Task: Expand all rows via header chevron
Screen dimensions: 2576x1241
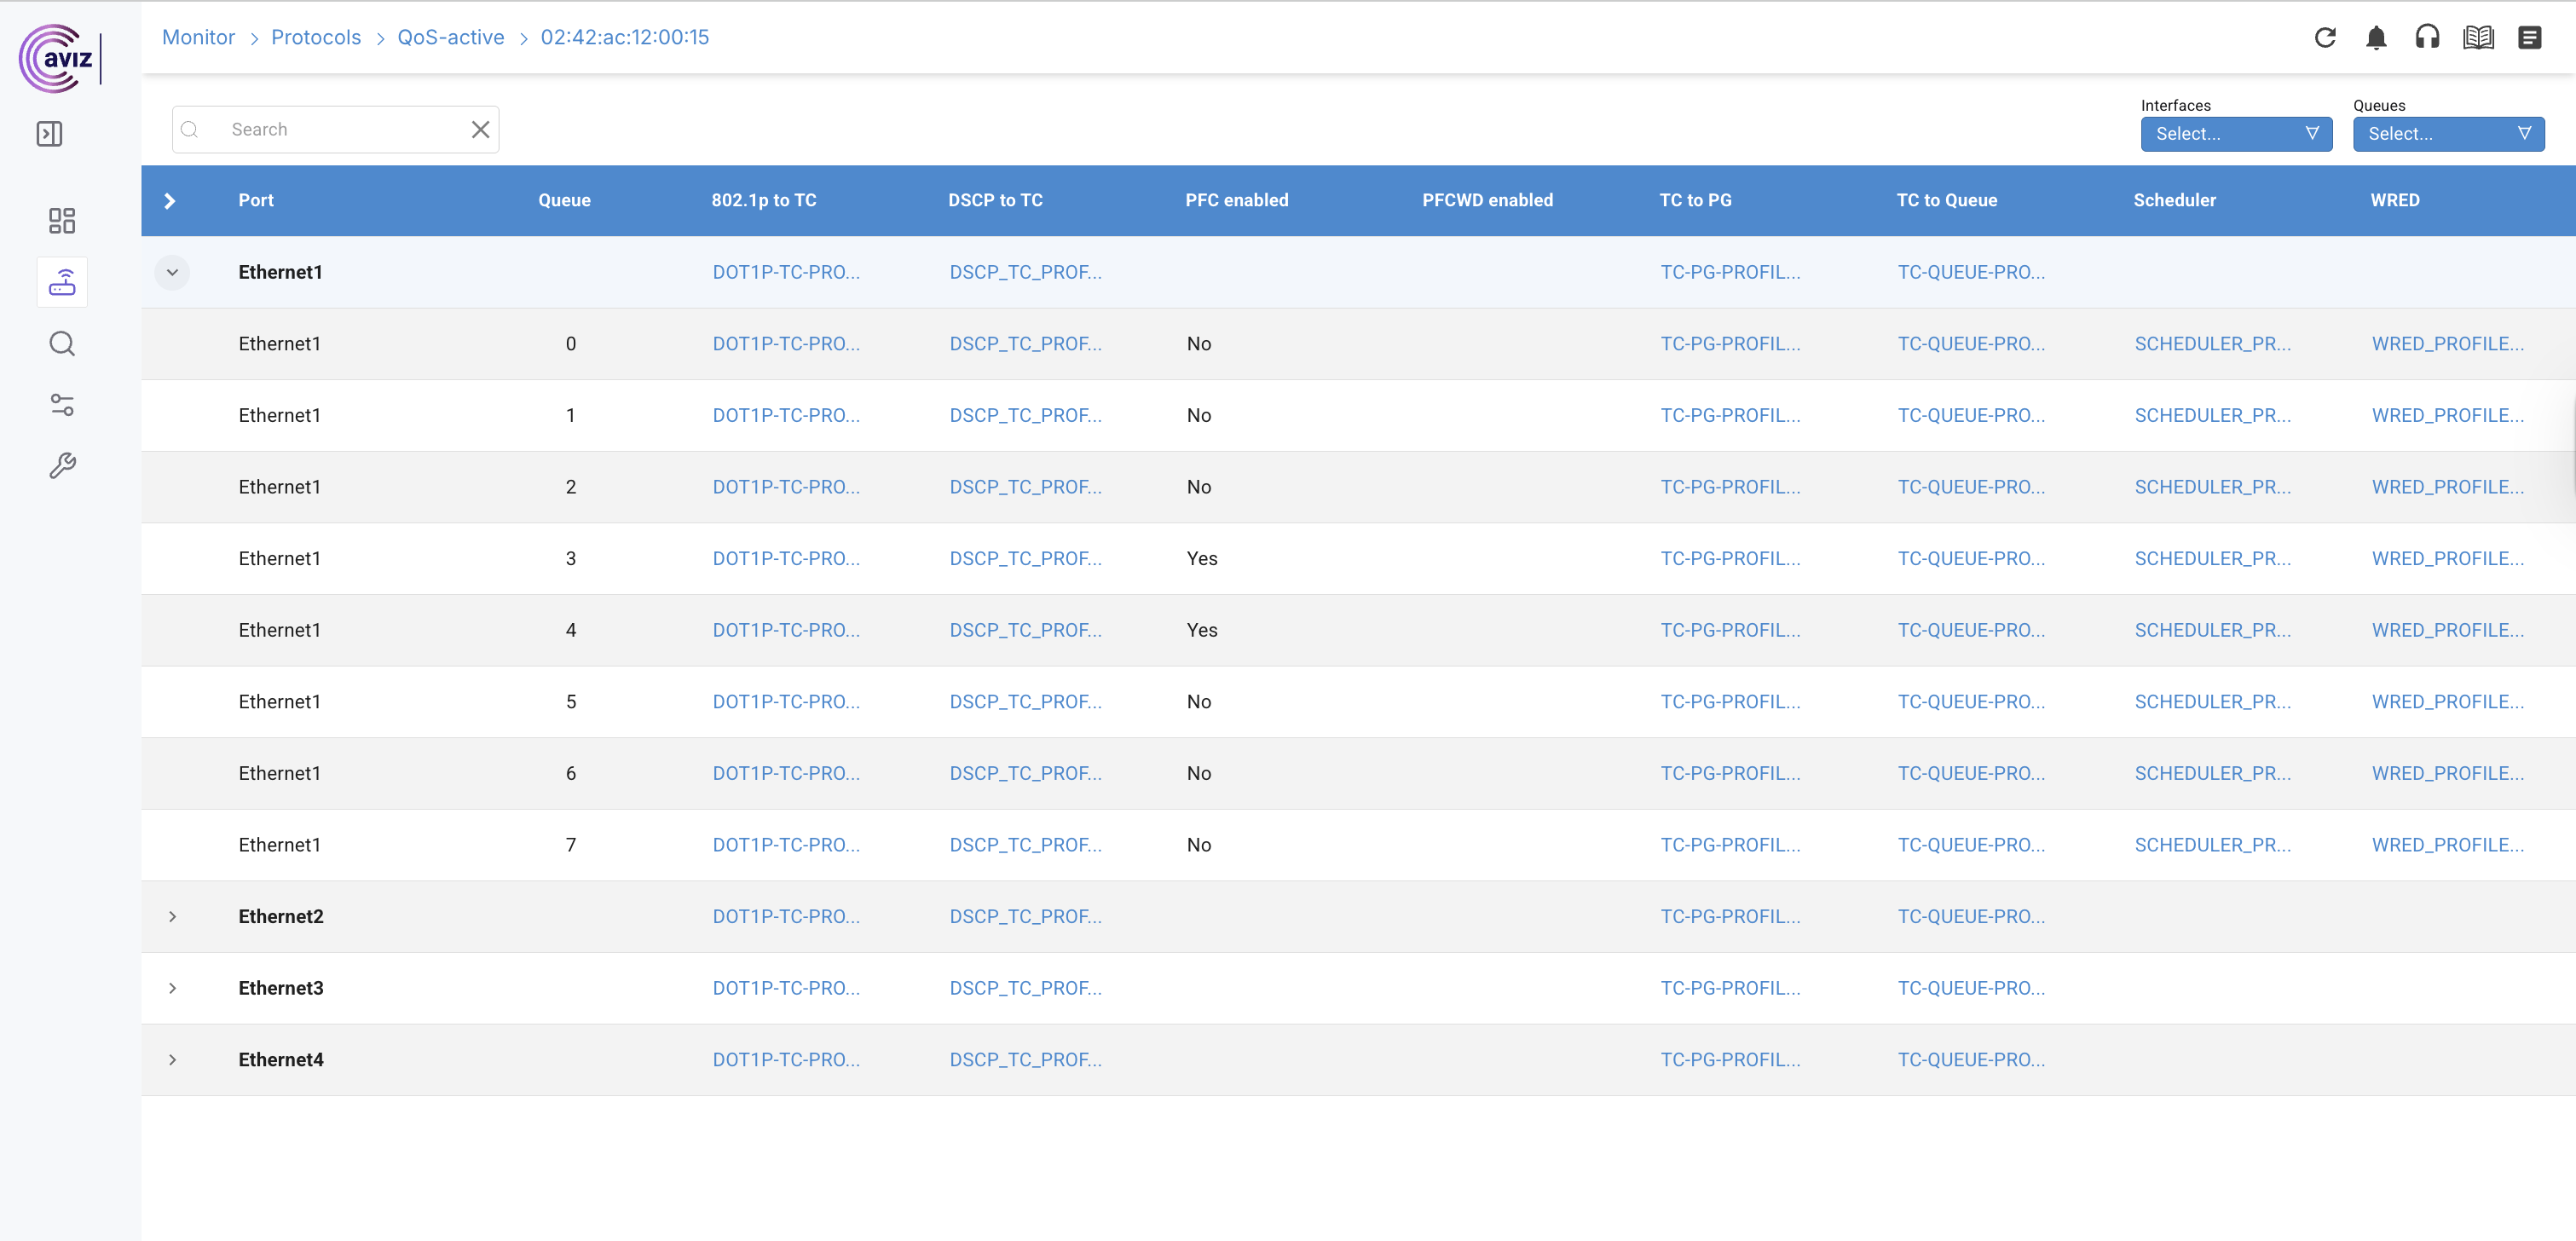Action: [170, 201]
